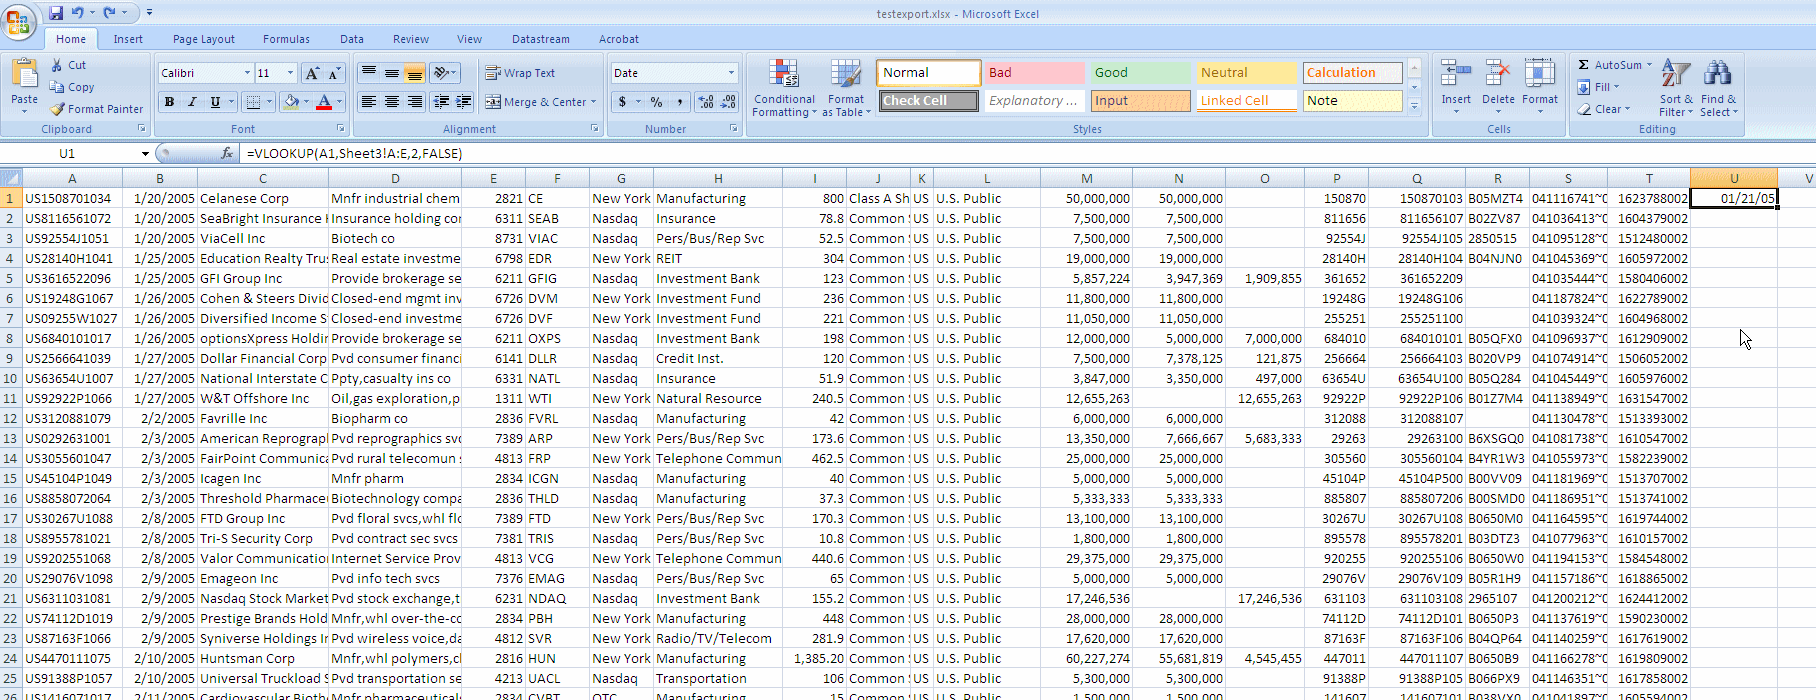This screenshot has height=700, width=1816.
Task: Toggle Bold formatting
Action: pos(169,102)
